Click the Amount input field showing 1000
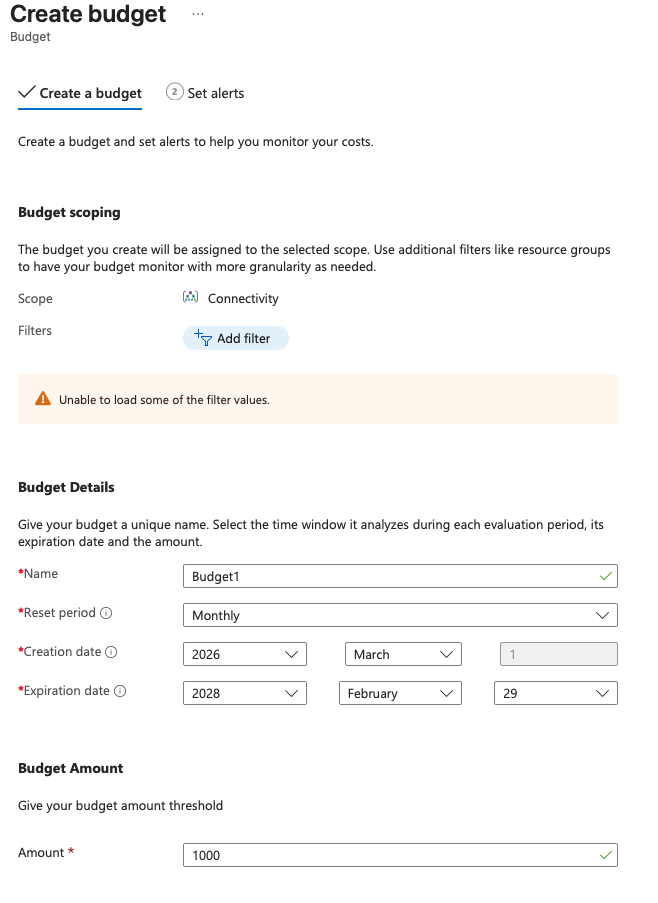This screenshot has height=903, width=658. pos(390,855)
